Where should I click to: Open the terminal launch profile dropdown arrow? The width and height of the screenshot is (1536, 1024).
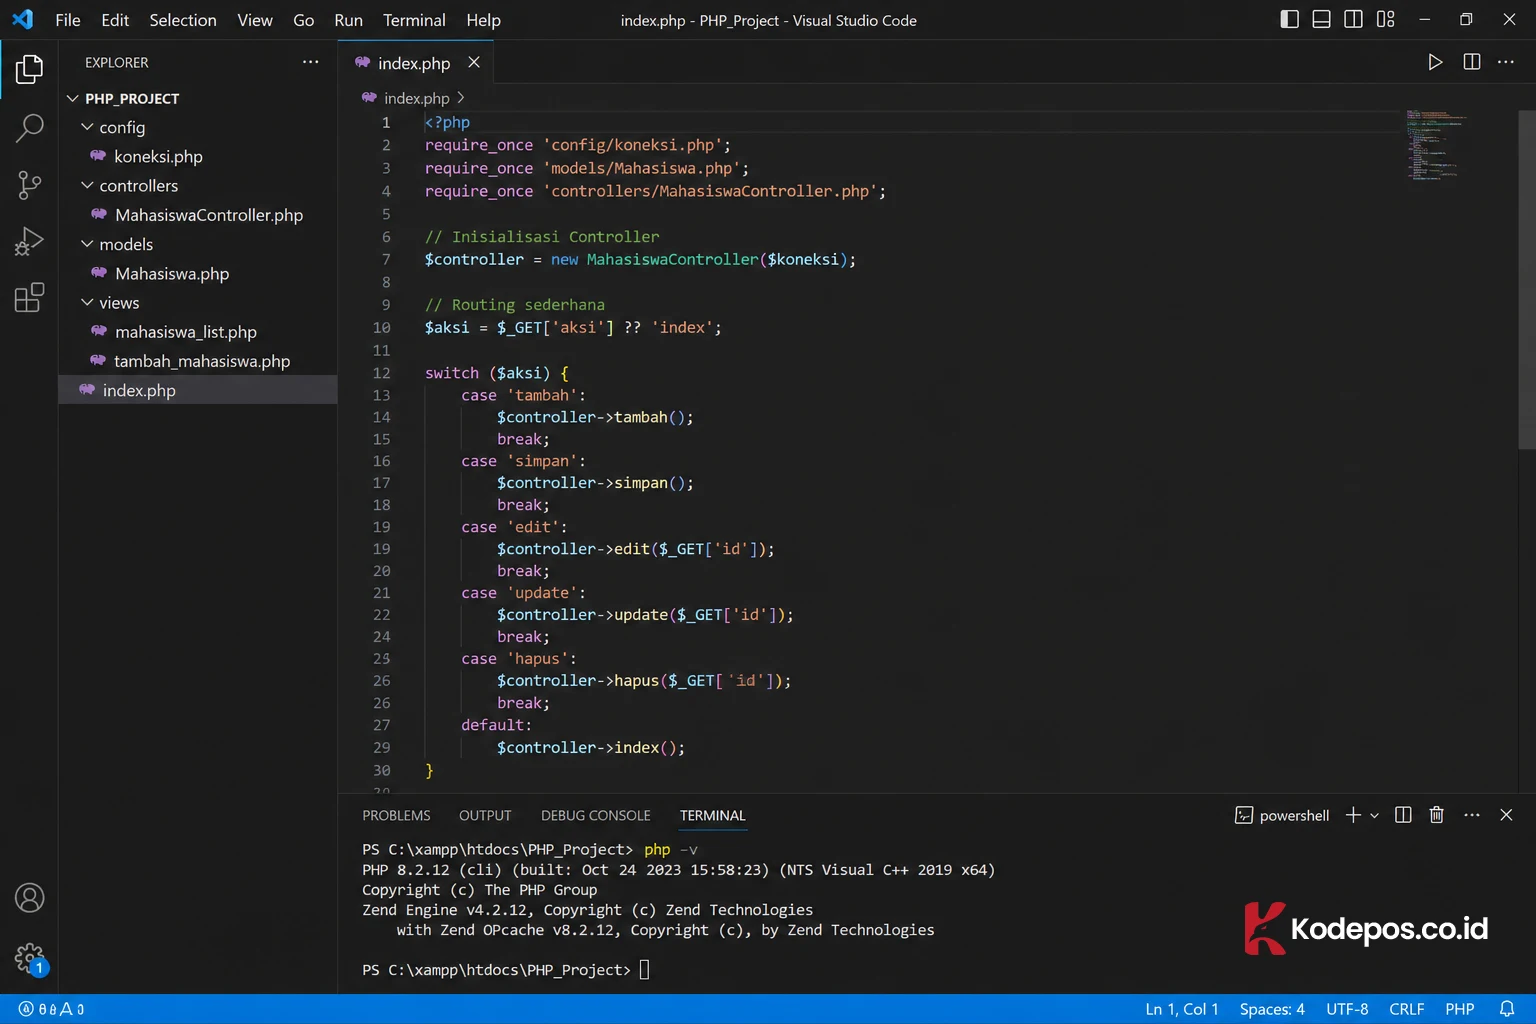pyautogui.click(x=1374, y=815)
